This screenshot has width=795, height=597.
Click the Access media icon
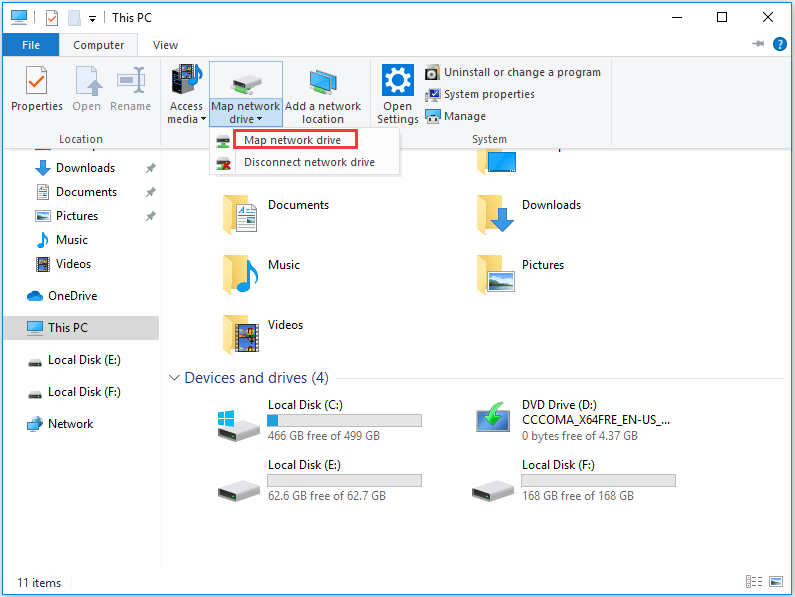click(187, 79)
